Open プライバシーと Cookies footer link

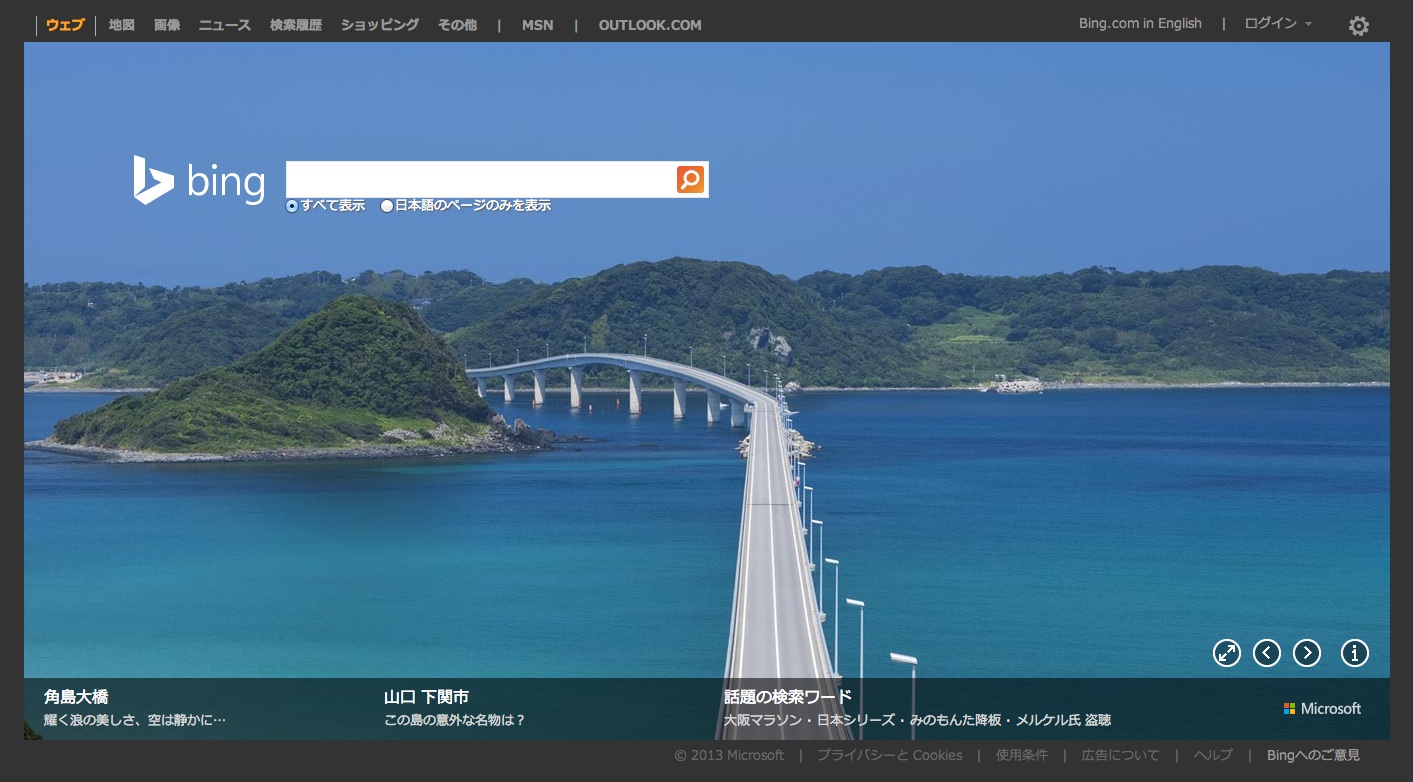tap(889, 755)
